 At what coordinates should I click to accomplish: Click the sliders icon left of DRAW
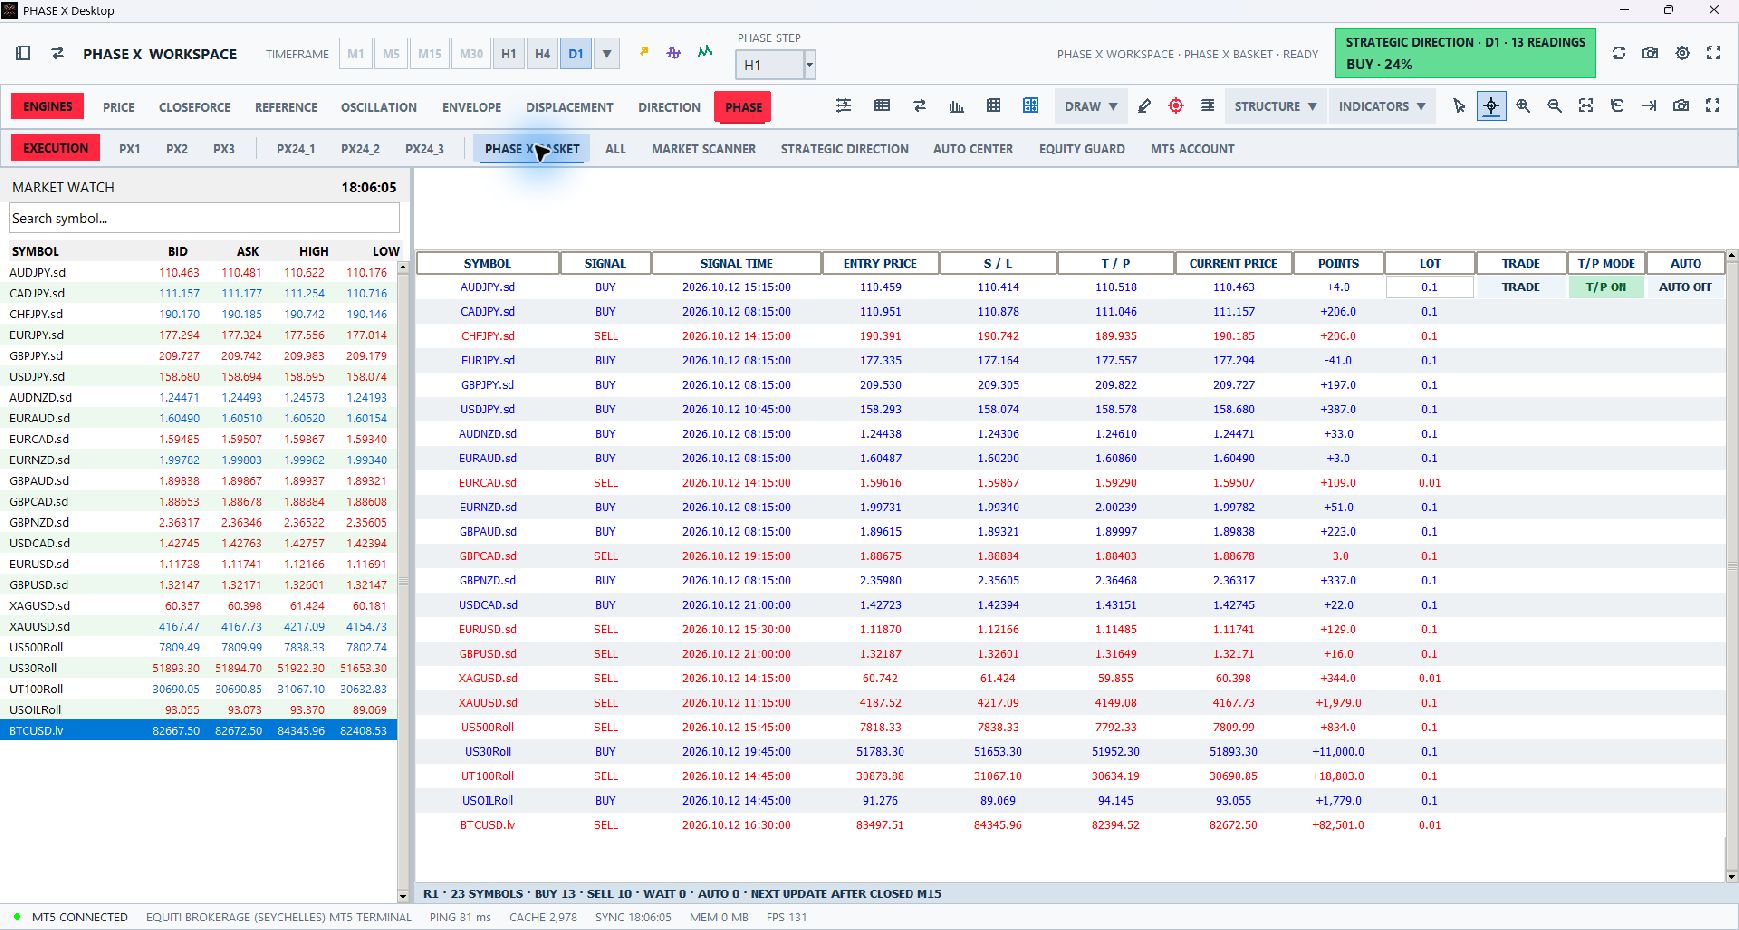844,106
